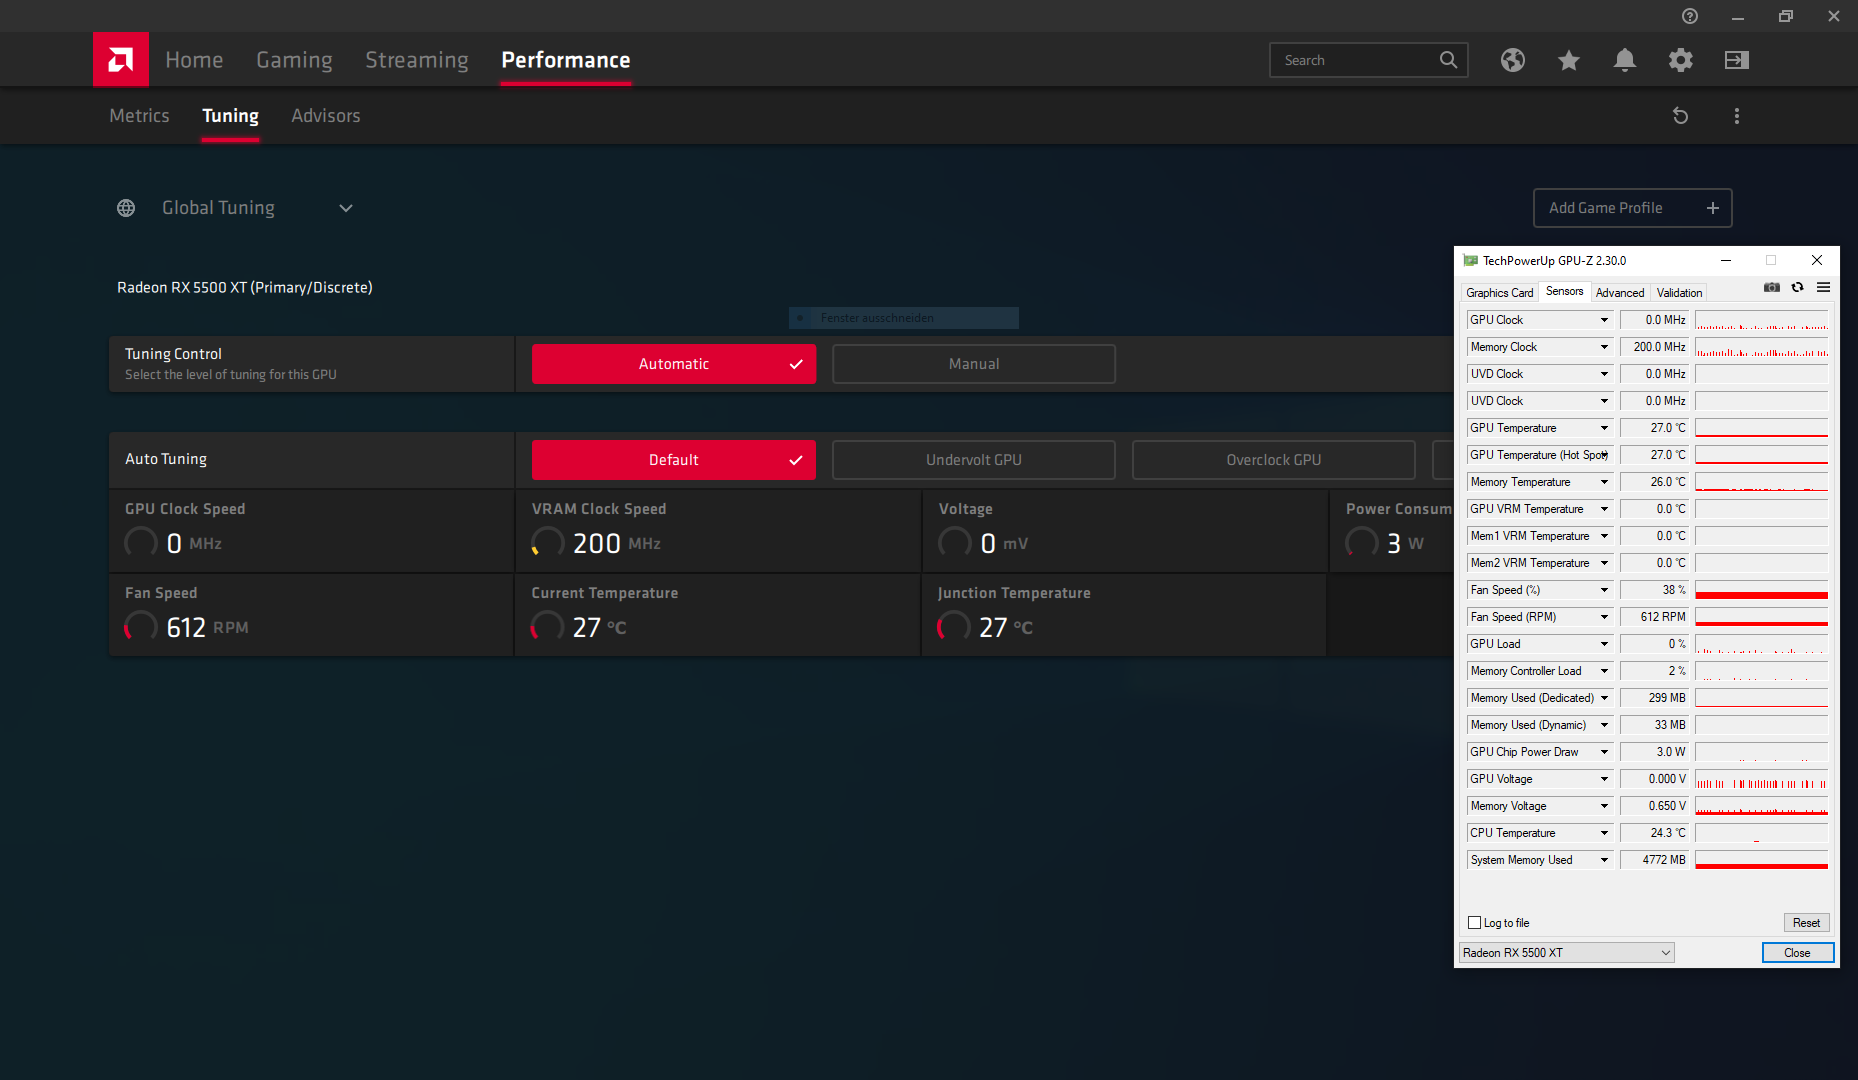Screen dimensions: 1858x1080
Task: Click the Radeon RX 5500 XT (Primary/Discrete) label
Action: [x=245, y=288]
